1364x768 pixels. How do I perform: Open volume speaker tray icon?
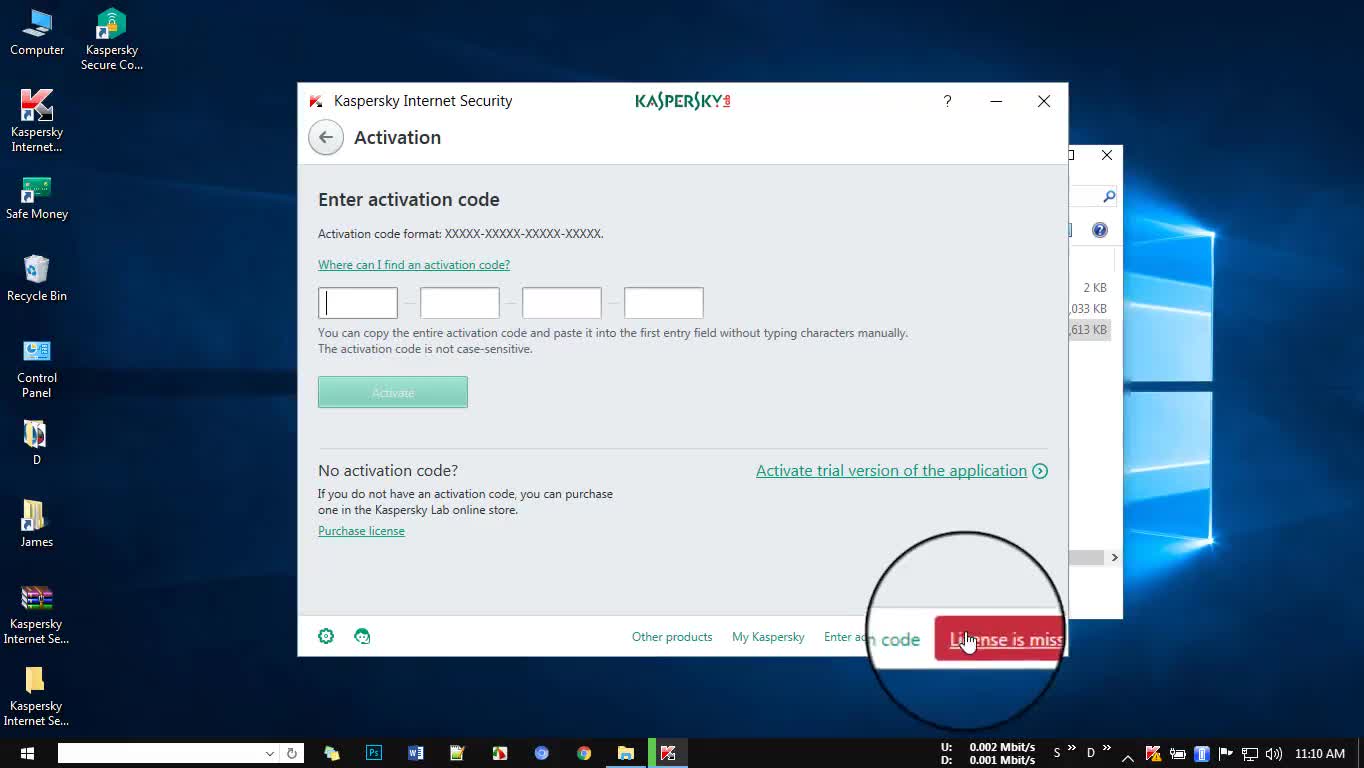(x=1273, y=754)
